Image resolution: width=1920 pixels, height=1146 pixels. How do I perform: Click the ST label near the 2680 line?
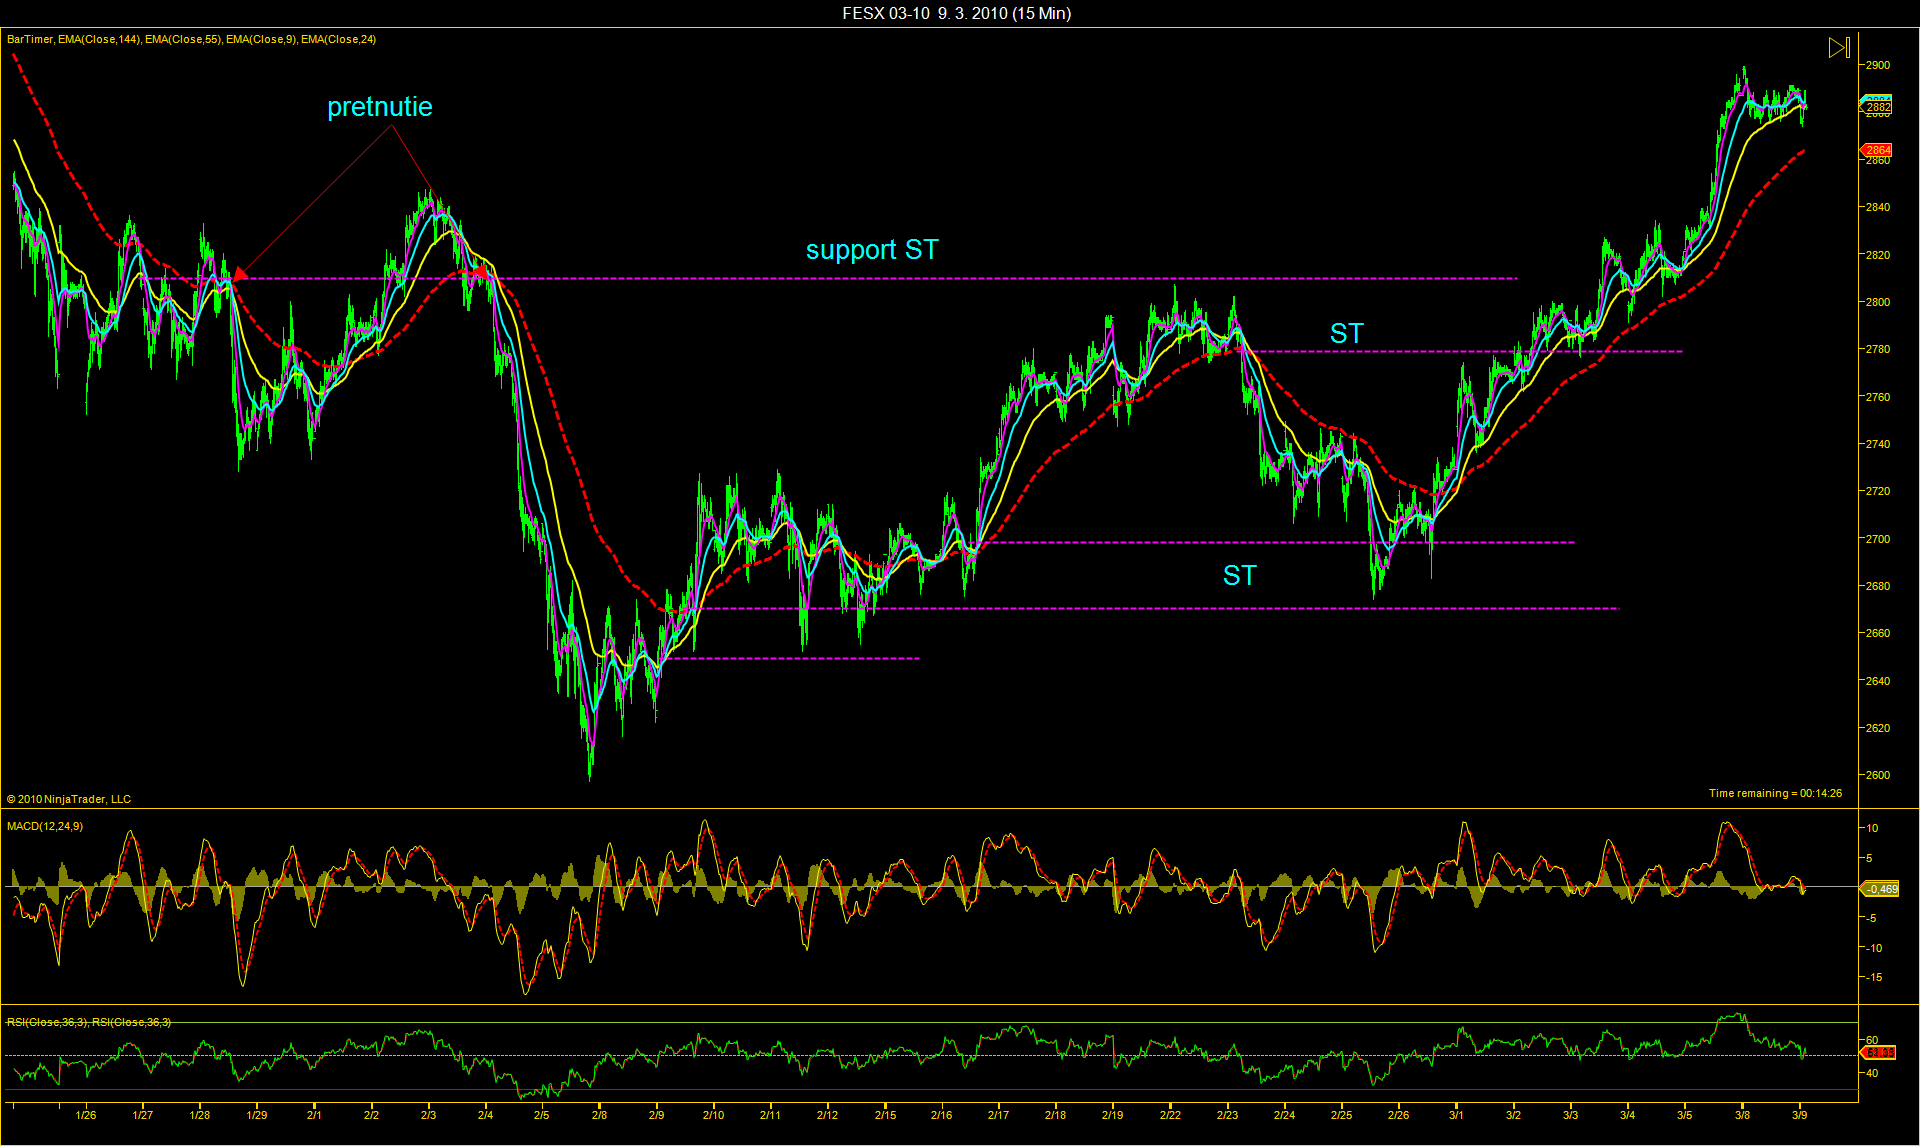coord(1239,575)
